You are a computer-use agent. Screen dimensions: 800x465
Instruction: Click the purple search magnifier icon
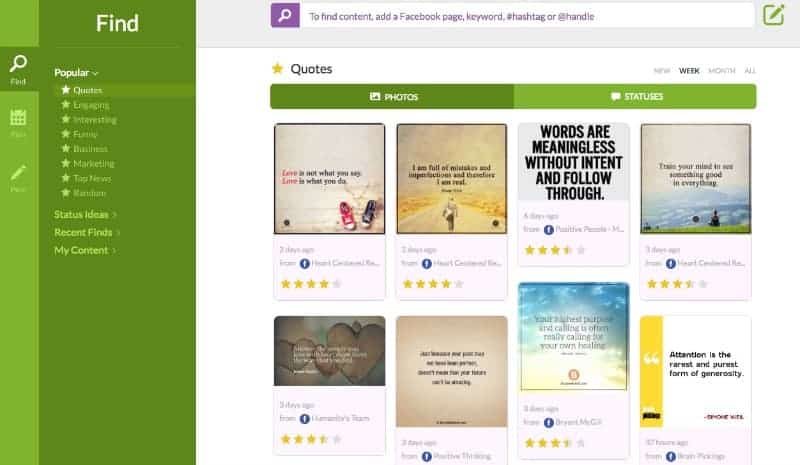coord(285,16)
